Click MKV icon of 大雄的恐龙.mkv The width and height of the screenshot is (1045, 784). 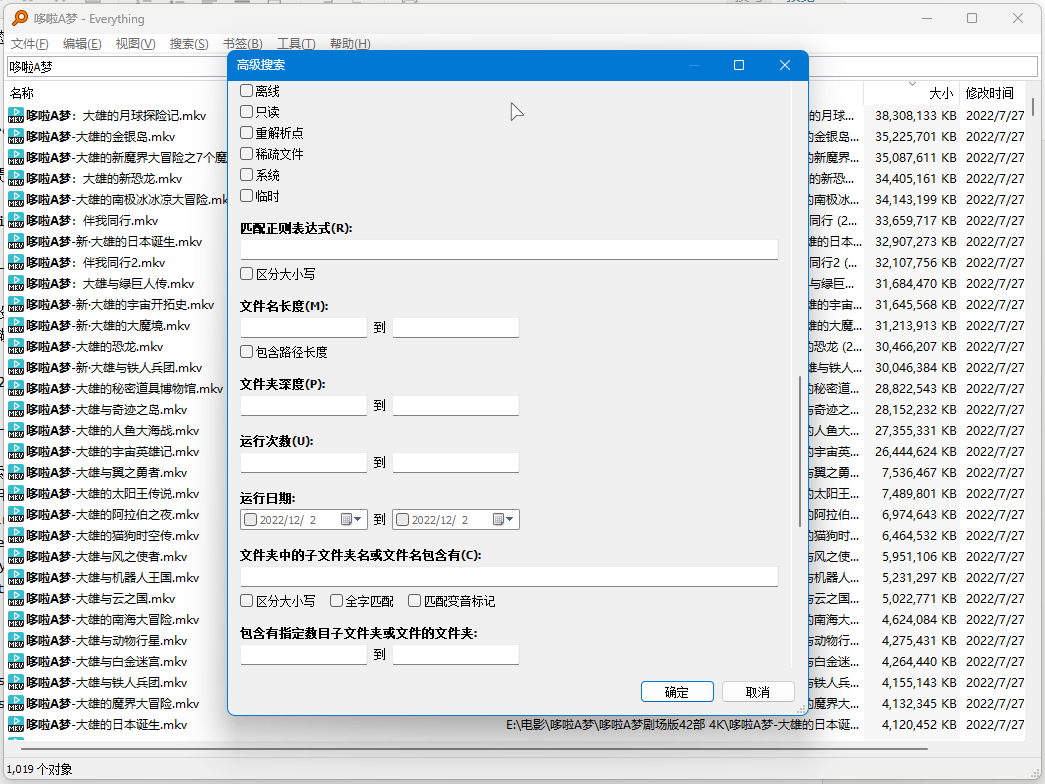(x=16, y=347)
